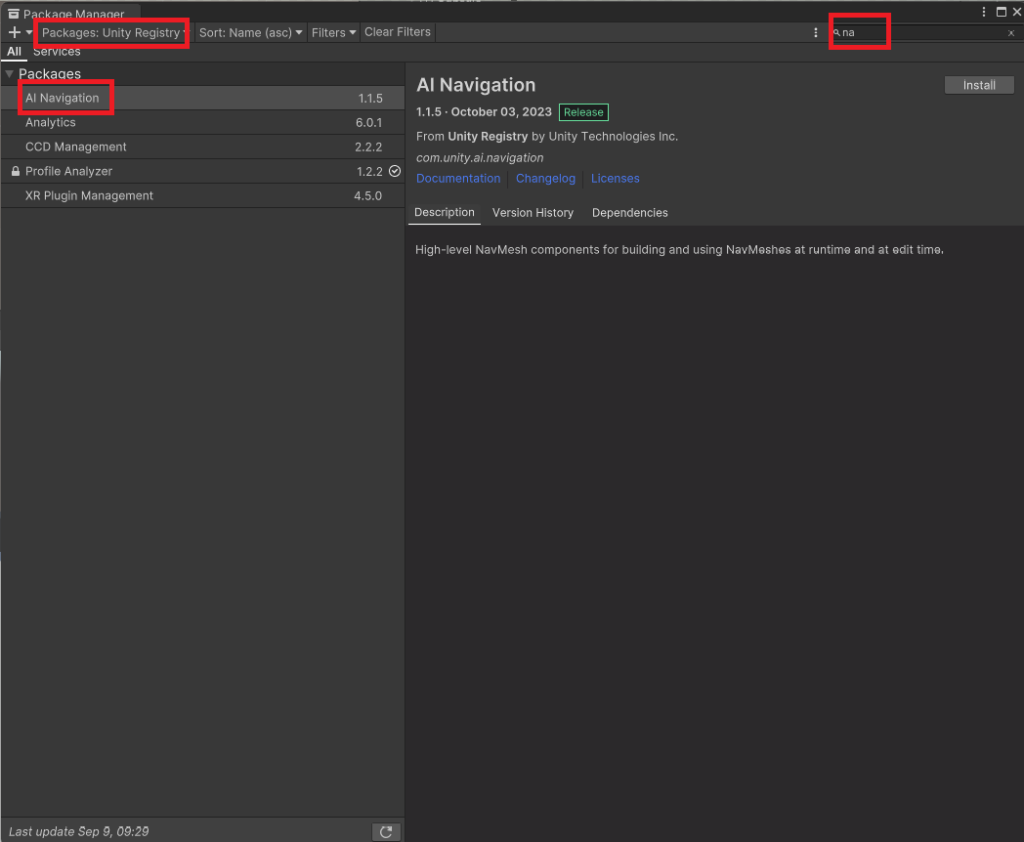This screenshot has height=842, width=1024.
Task: Switch to the Description tab
Action: point(444,212)
